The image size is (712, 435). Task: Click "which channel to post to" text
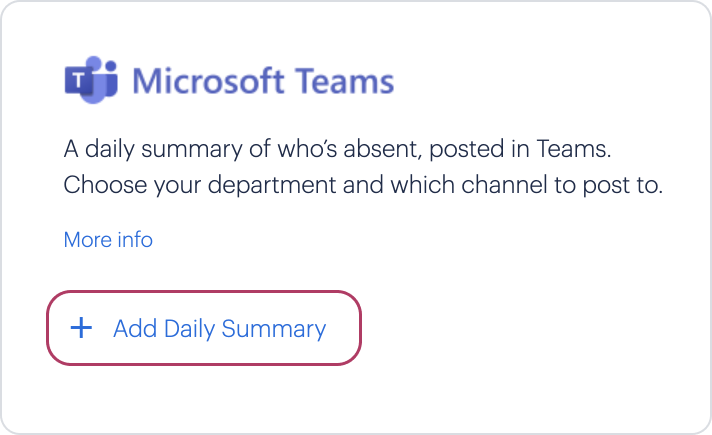(527, 185)
